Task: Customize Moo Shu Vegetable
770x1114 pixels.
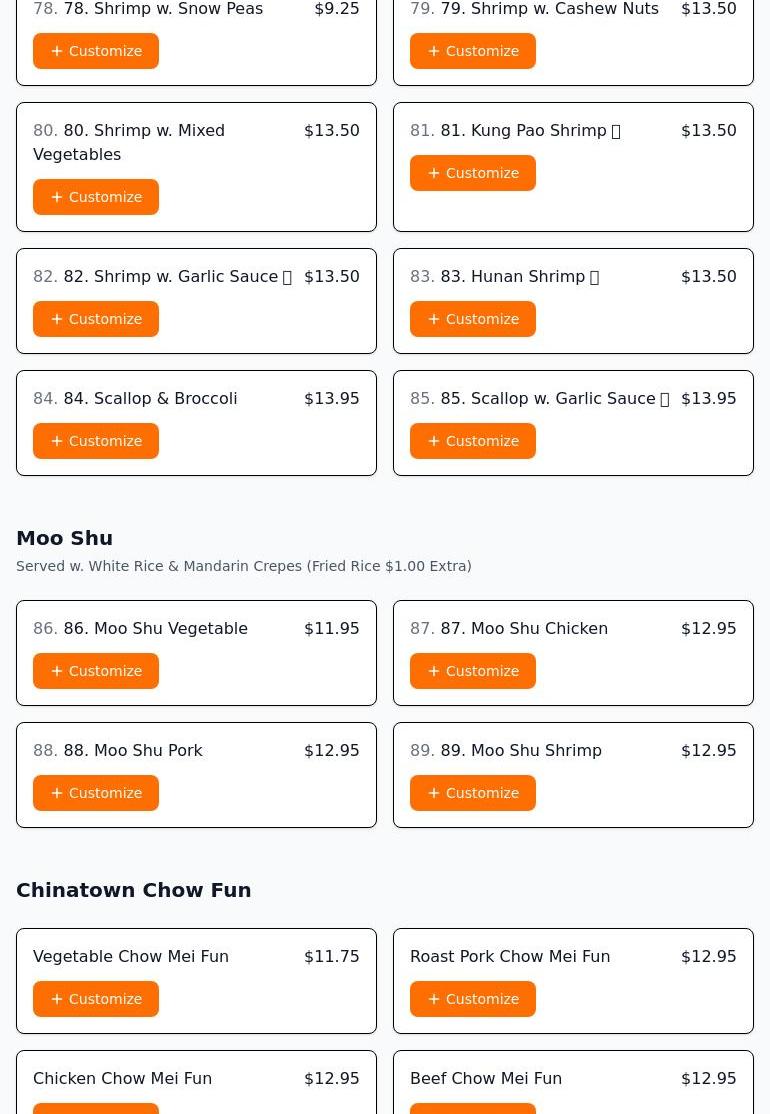Action: pyautogui.click(x=96, y=671)
